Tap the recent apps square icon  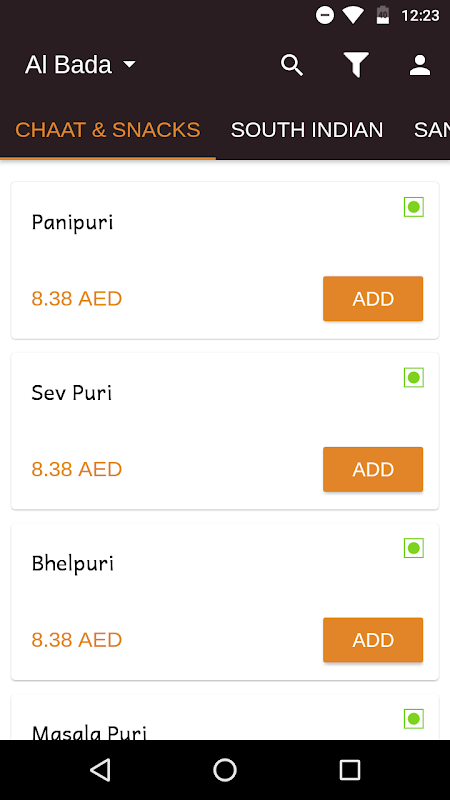click(x=350, y=769)
